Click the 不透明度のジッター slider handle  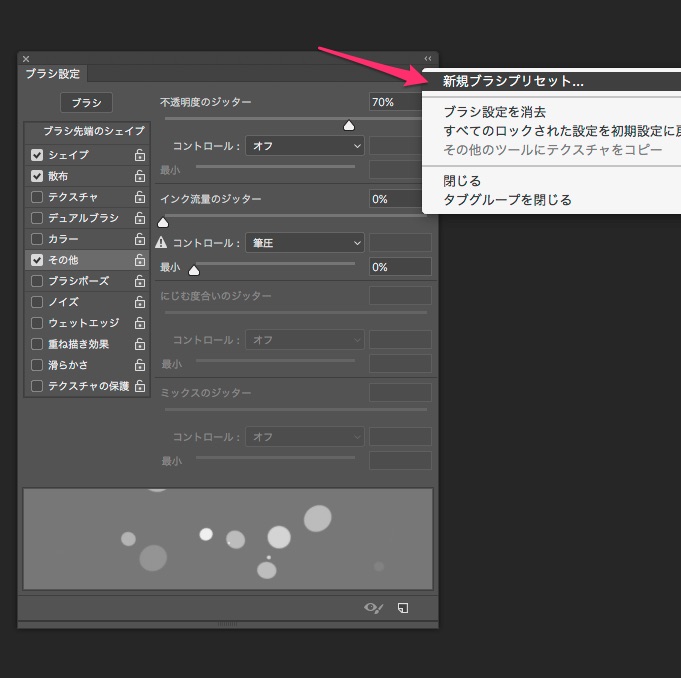pyautogui.click(x=349, y=125)
